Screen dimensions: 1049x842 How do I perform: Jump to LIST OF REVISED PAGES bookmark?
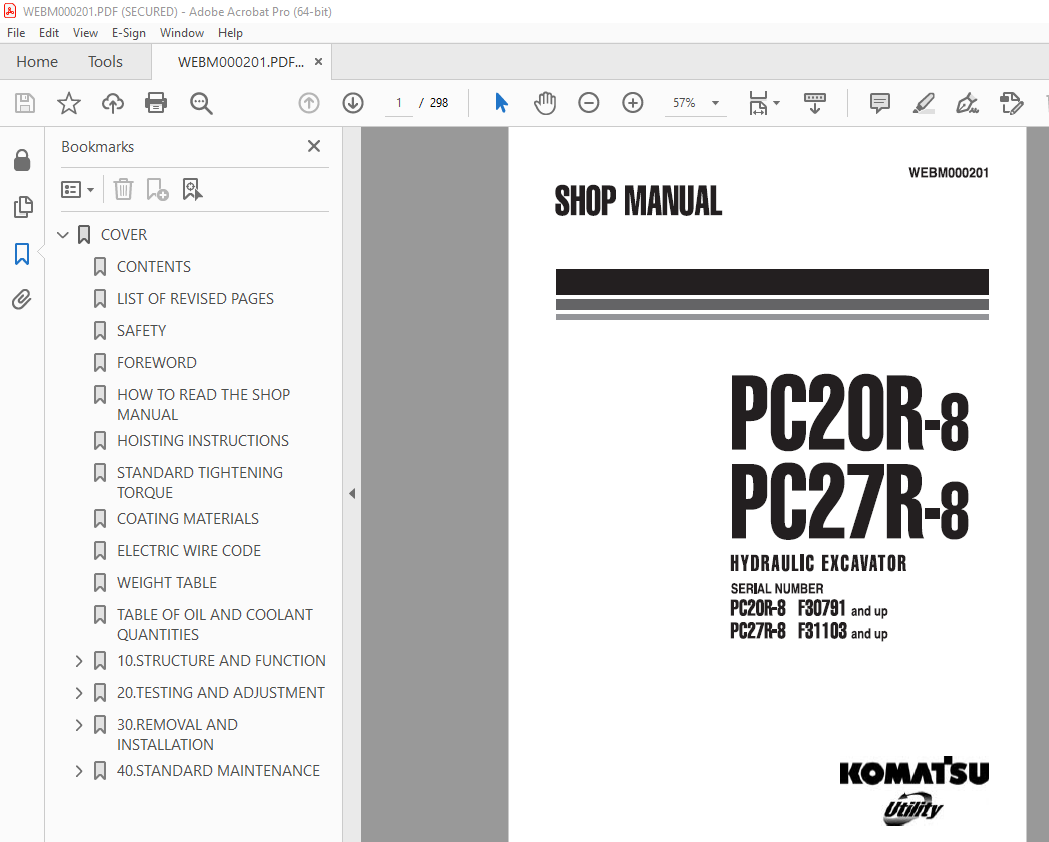coord(195,299)
